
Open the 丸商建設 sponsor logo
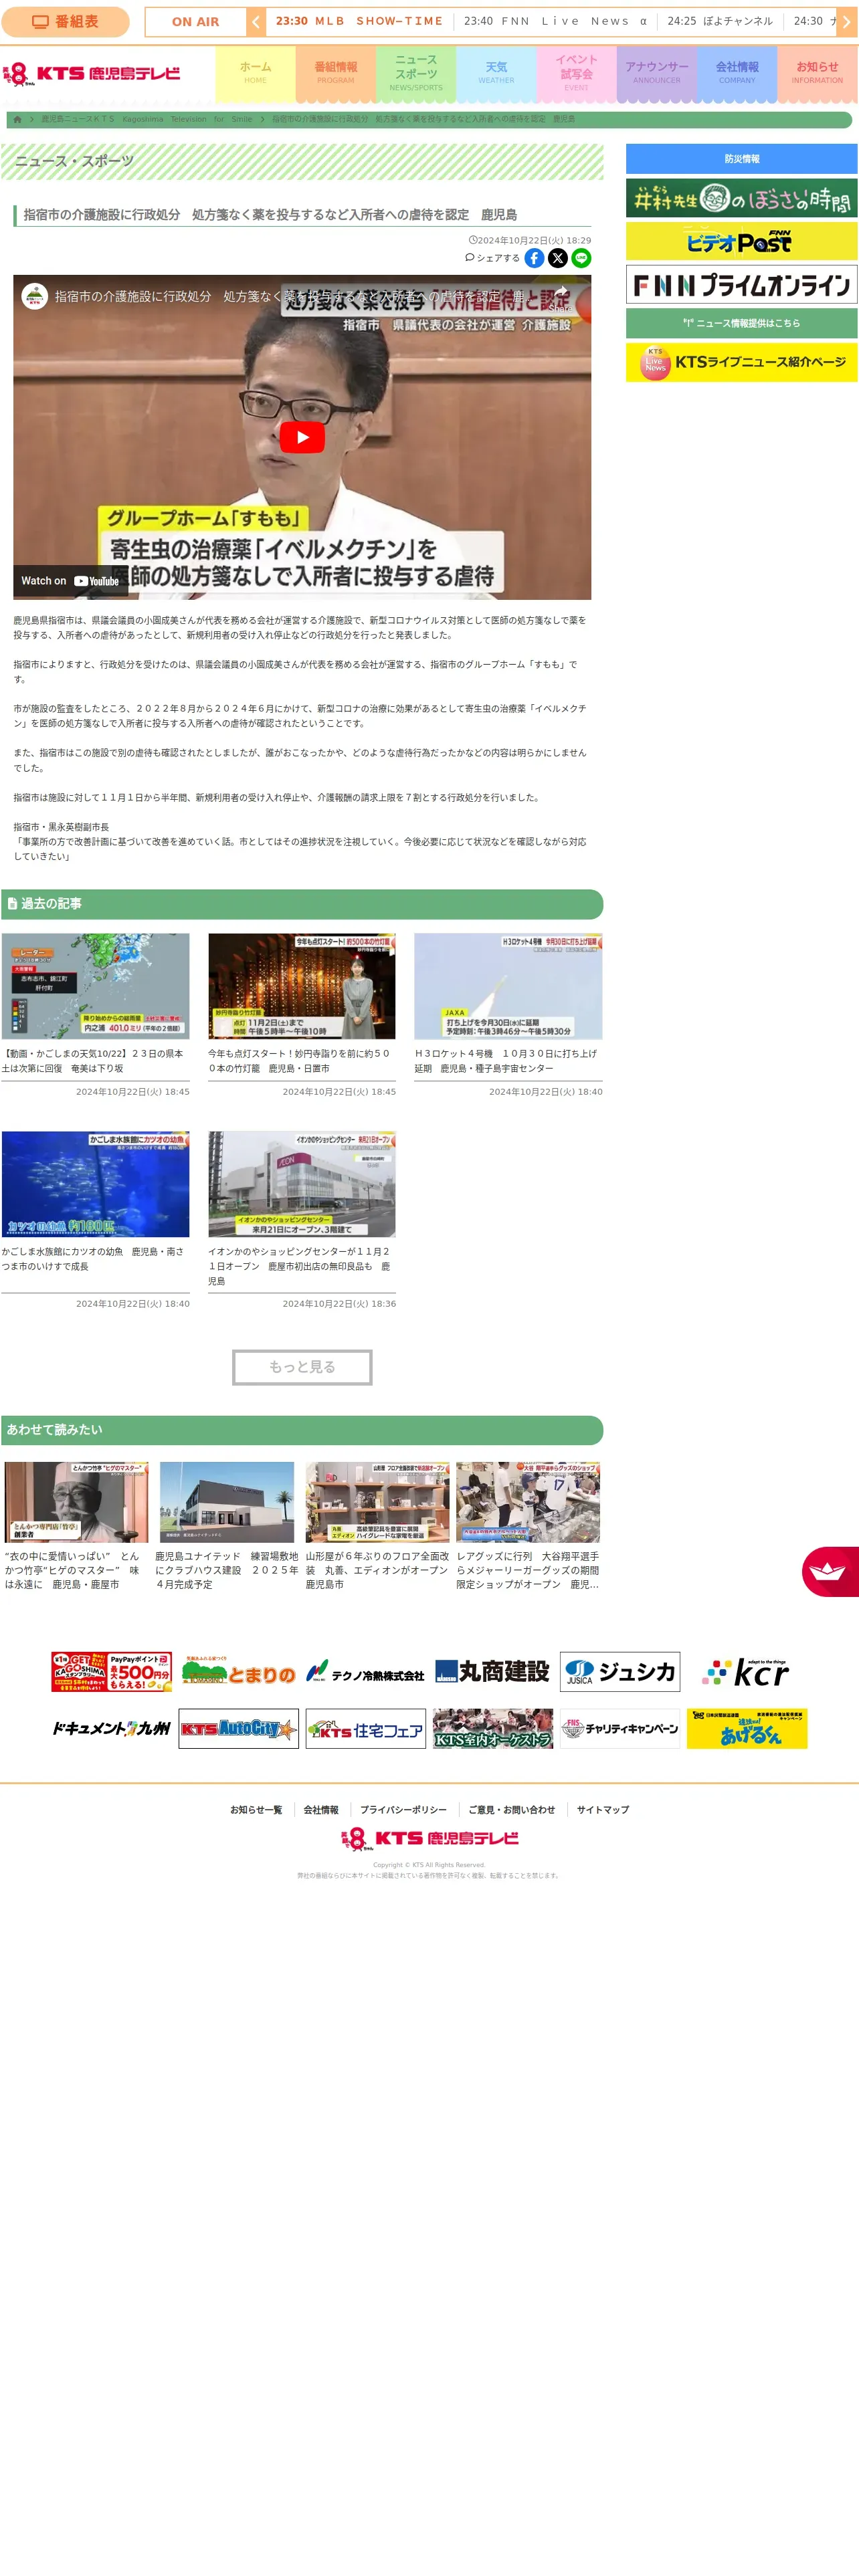pos(492,1672)
